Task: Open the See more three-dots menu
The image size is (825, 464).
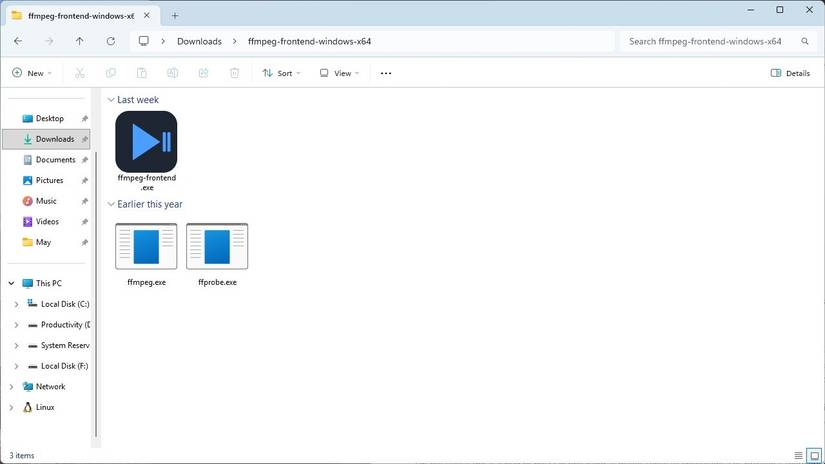Action: (x=386, y=73)
